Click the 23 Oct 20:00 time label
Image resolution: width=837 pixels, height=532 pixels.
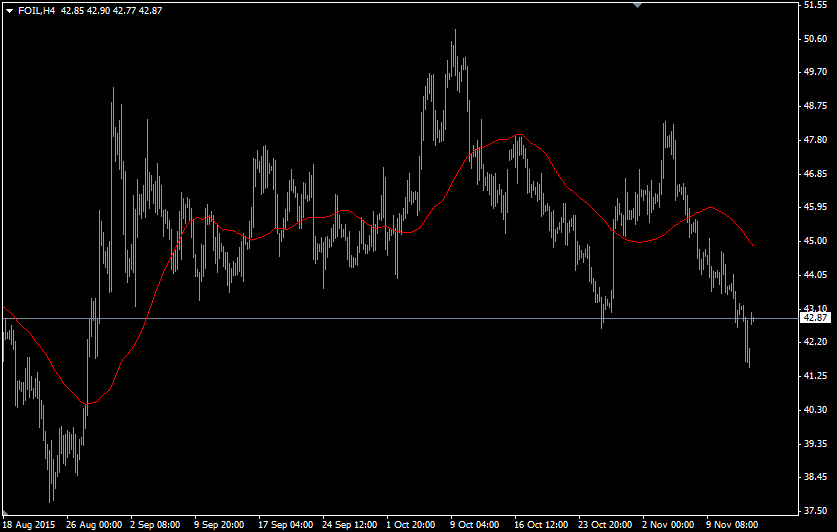[606, 525]
